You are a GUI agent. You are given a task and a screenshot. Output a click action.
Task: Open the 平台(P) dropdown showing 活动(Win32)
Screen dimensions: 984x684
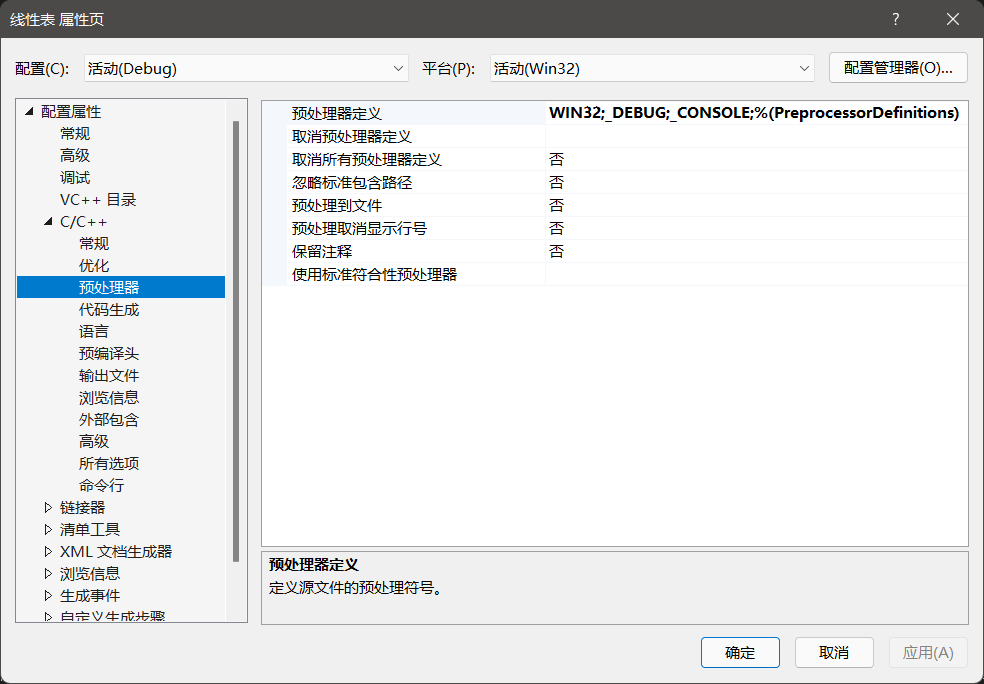point(650,67)
